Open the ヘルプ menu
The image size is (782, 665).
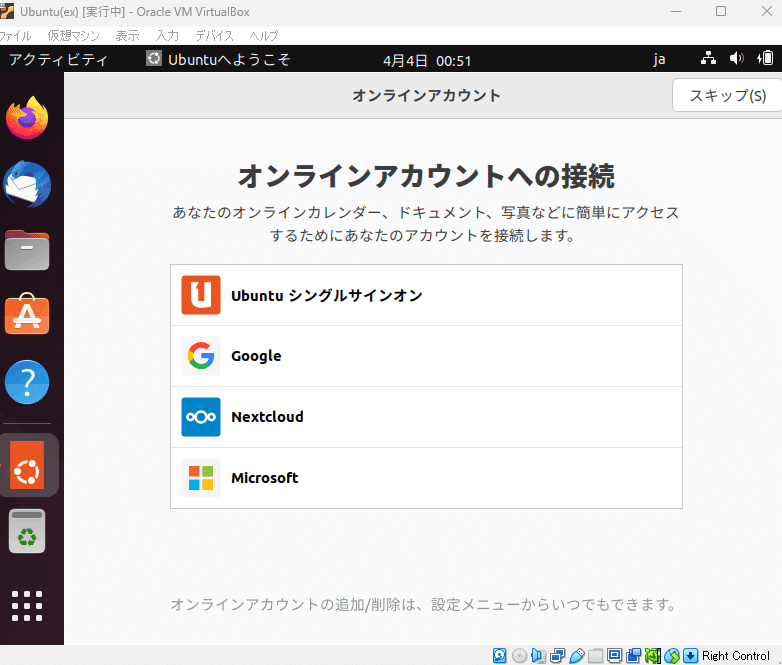(264, 36)
